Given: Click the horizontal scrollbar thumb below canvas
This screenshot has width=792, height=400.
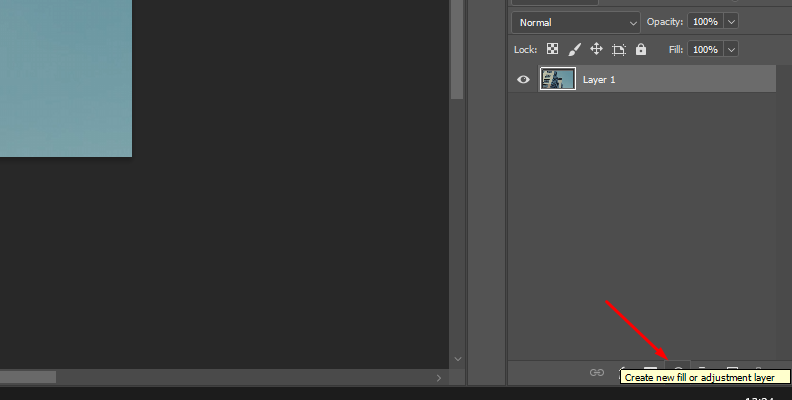Looking at the screenshot, I should (28, 377).
